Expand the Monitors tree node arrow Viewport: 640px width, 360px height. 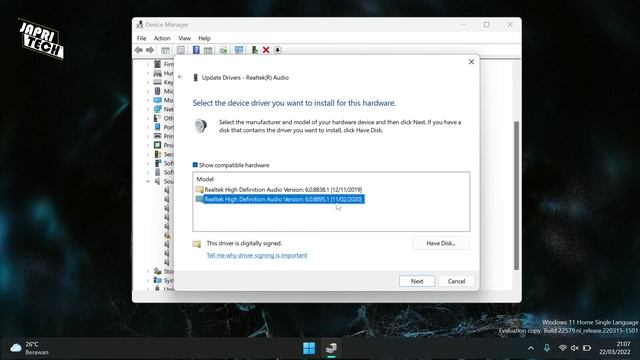coord(148,100)
